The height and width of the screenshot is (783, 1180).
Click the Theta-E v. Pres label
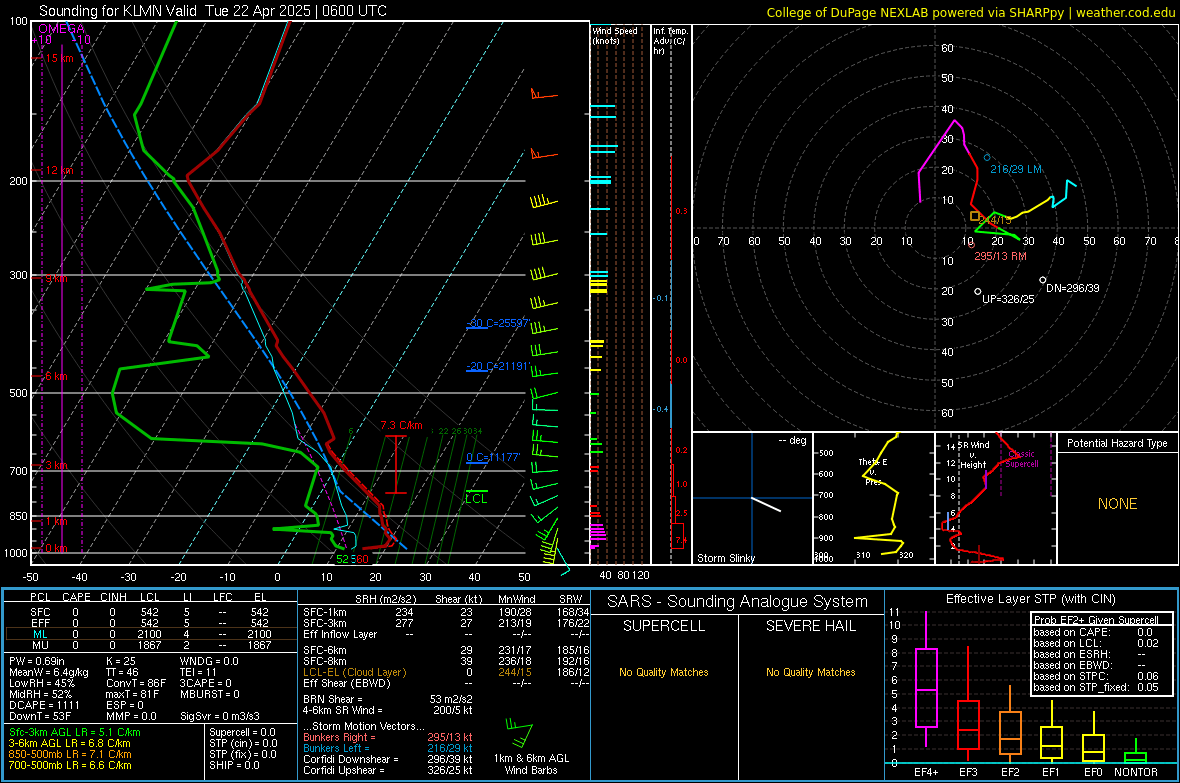click(x=873, y=471)
